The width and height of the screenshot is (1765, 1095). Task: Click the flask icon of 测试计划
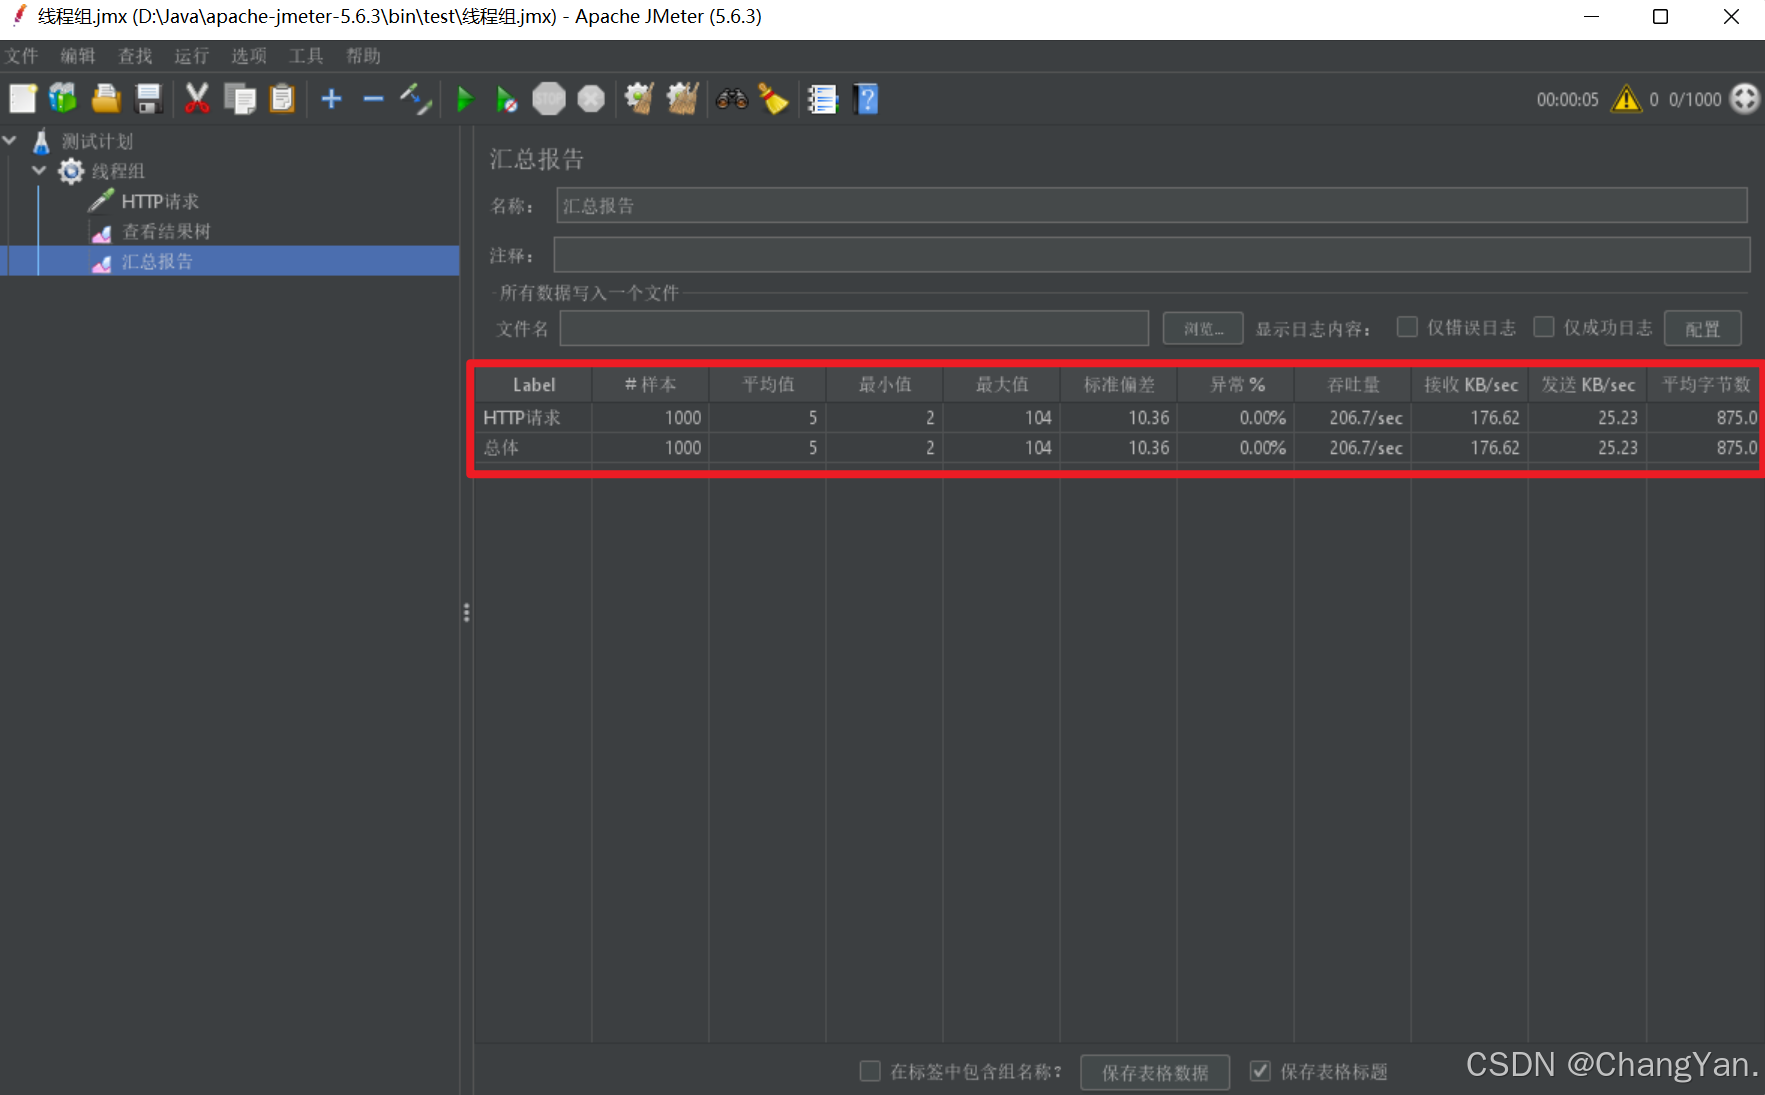coord(41,141)
